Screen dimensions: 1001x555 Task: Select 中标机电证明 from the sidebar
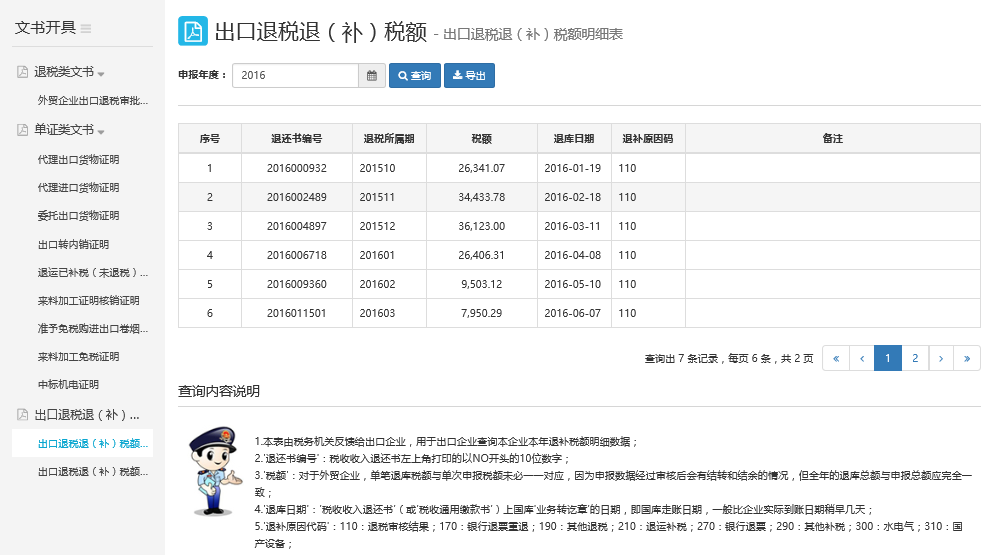pos(68,384)
